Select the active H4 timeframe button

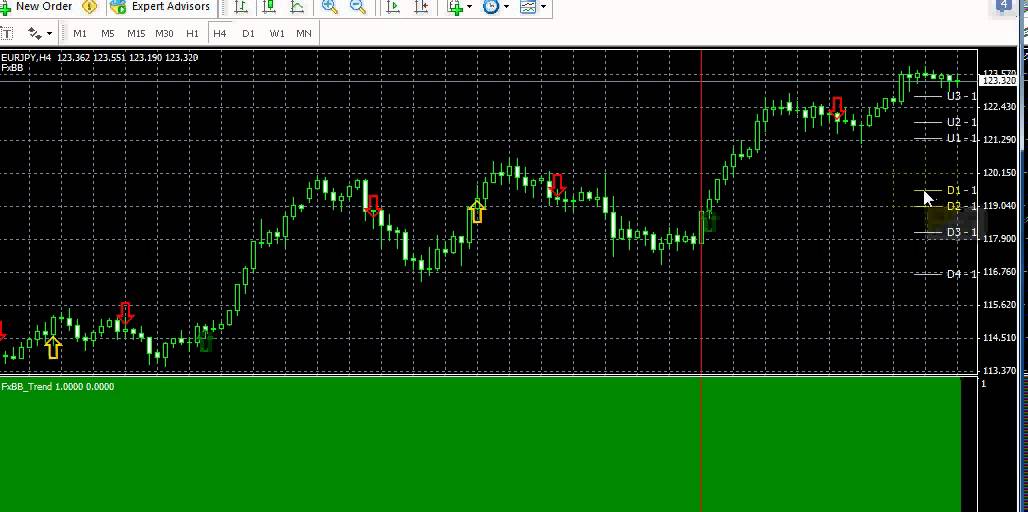pyautogui.click(x=220, y=33)
